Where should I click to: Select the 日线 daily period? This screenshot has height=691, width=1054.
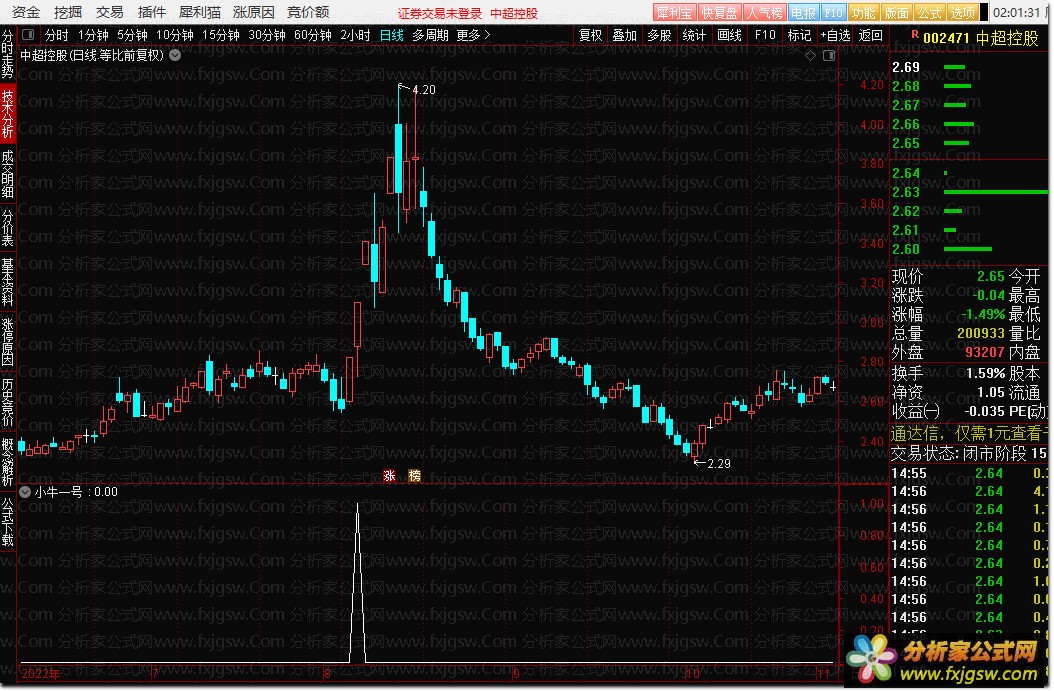(391, 35)
